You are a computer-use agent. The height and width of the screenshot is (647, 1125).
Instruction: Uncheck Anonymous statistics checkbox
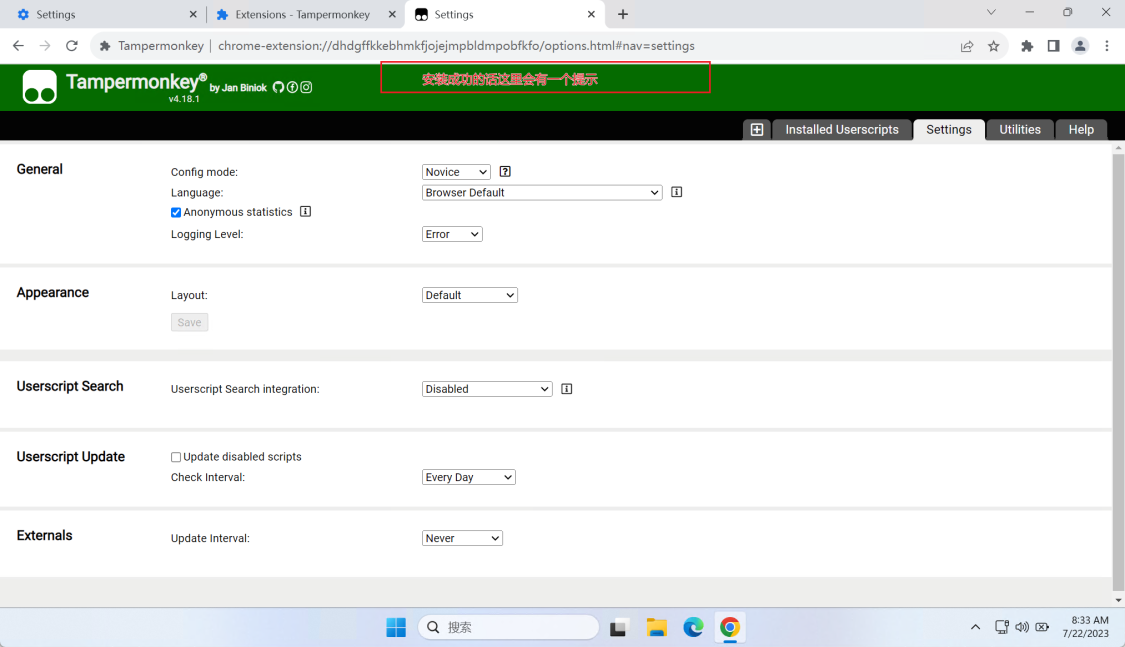click(x=176, y=212)
